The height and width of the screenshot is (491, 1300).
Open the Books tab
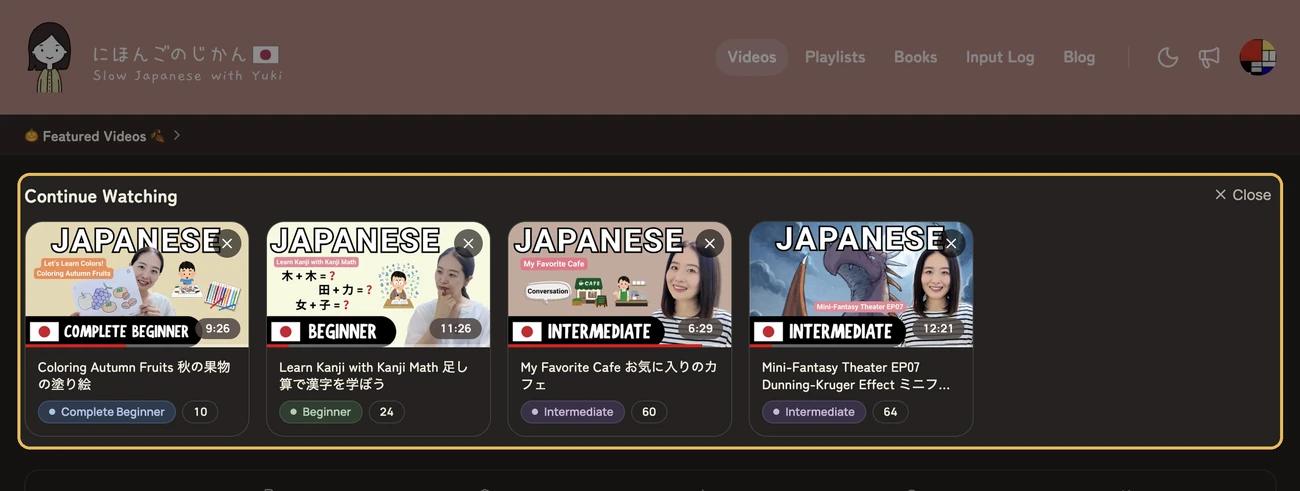[x=915, y=57]
